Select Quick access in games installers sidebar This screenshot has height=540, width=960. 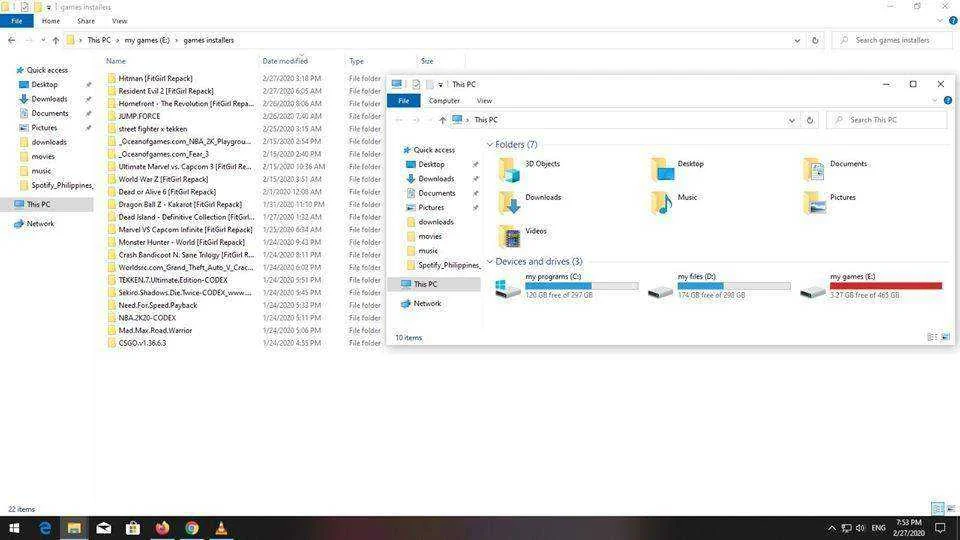click(x=47, y=70)
